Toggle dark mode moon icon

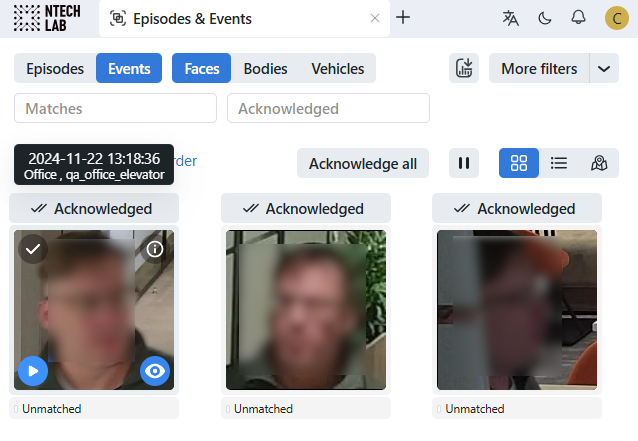545,18
